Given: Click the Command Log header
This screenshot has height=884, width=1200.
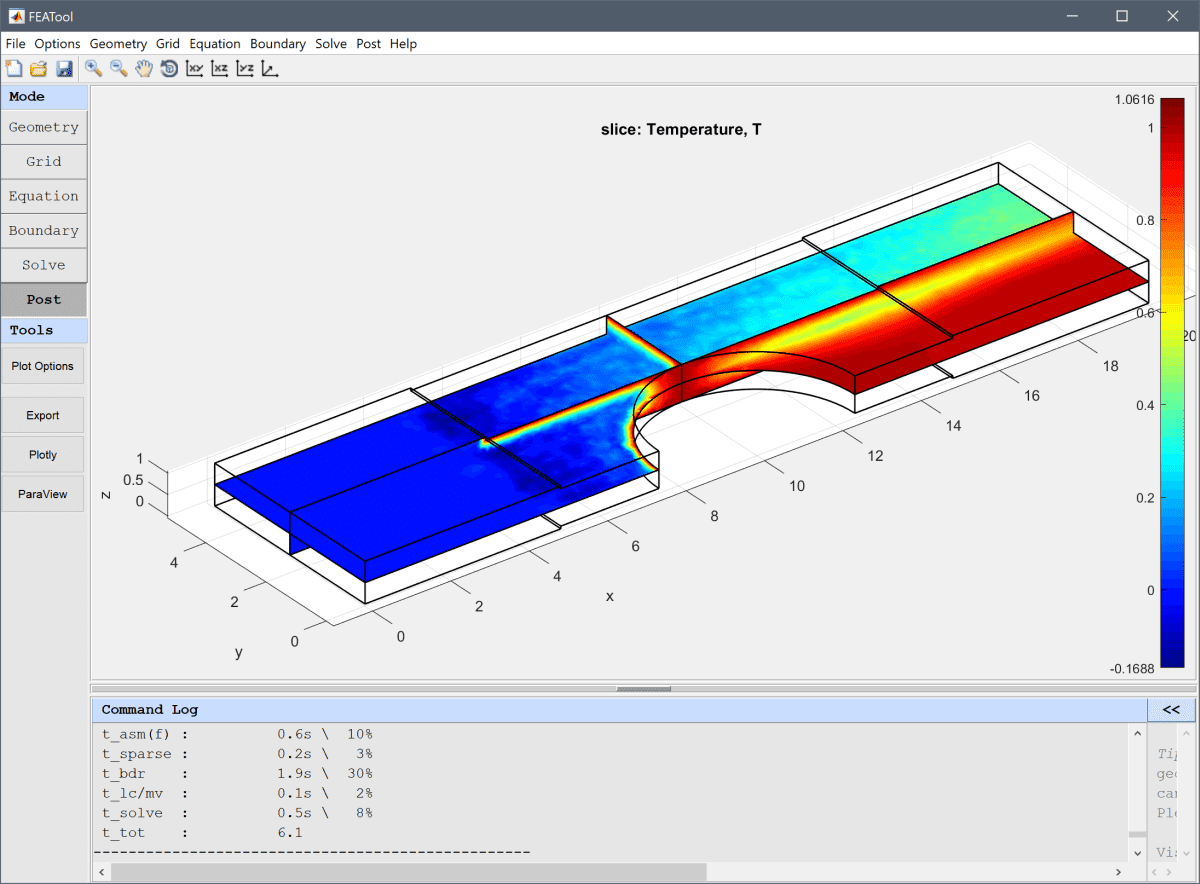Looking at the screenshot, I should 619,710.
